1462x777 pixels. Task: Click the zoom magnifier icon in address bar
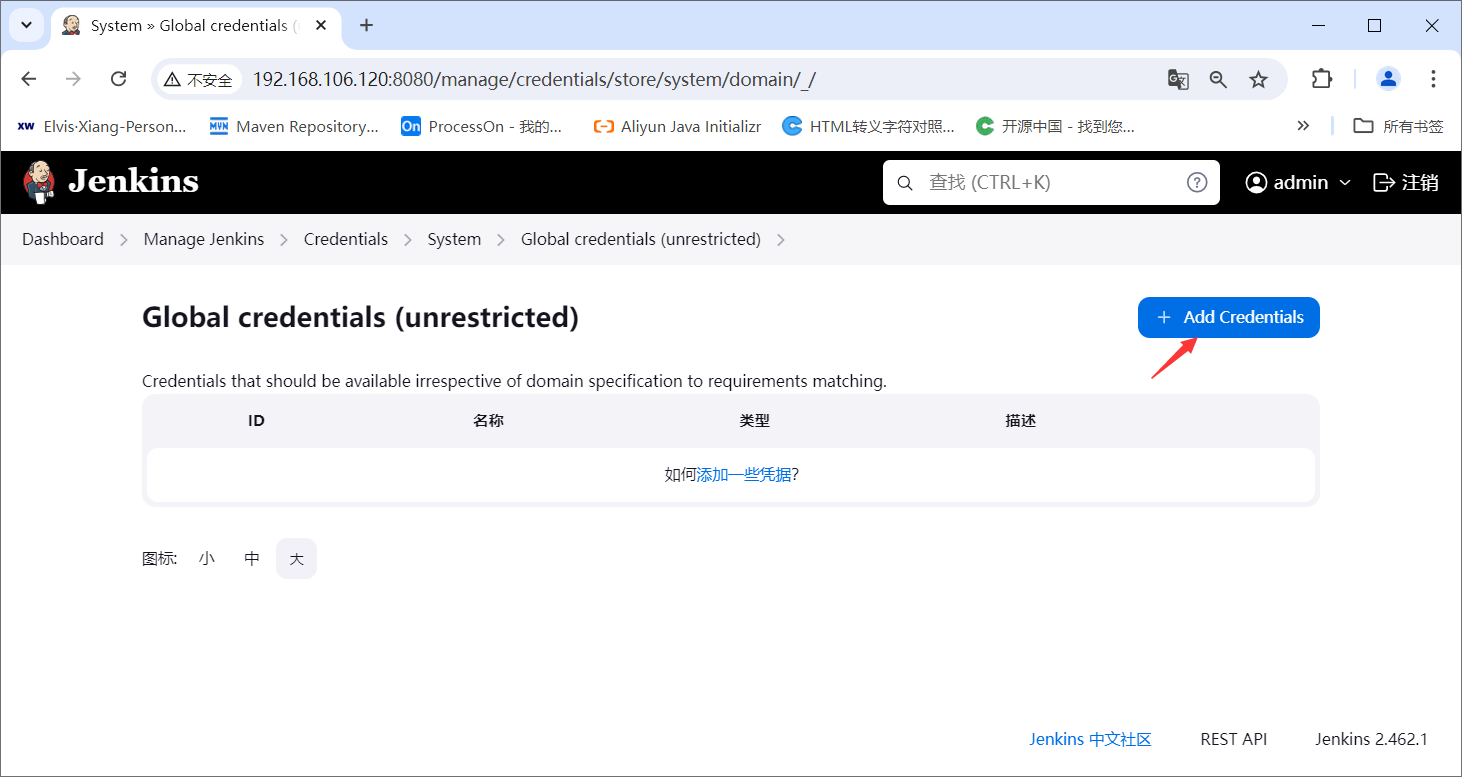coord(1218,79)
